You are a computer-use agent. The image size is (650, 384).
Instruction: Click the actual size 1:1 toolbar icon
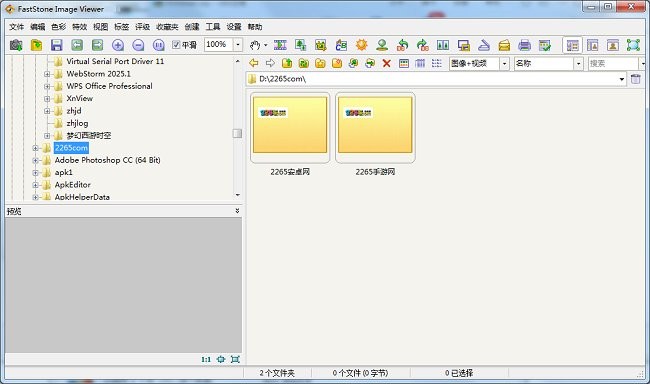click(x=158, y=45)
